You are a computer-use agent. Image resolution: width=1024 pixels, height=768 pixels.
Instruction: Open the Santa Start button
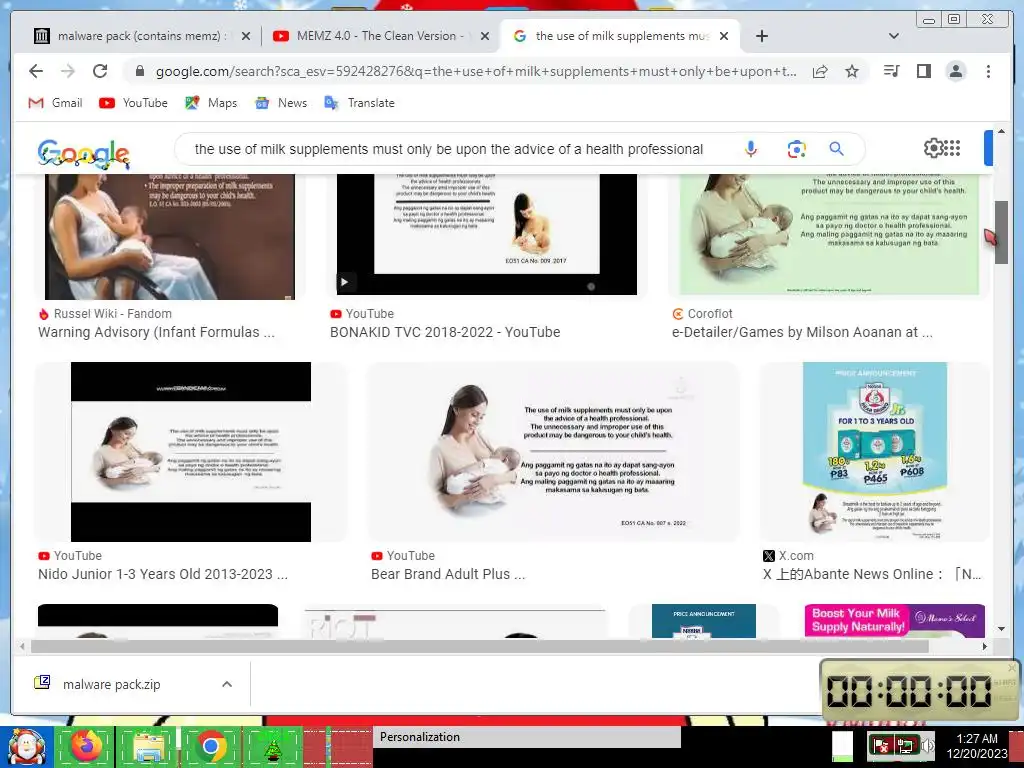pos(26,746)
